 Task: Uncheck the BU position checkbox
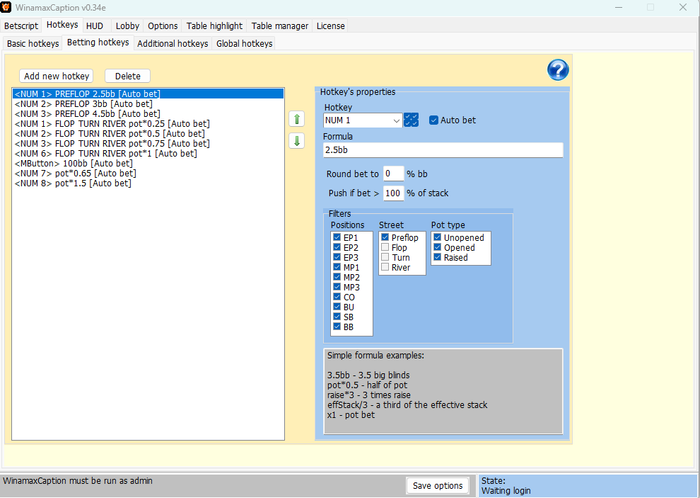pyautogui.click(x=337, y=307)
